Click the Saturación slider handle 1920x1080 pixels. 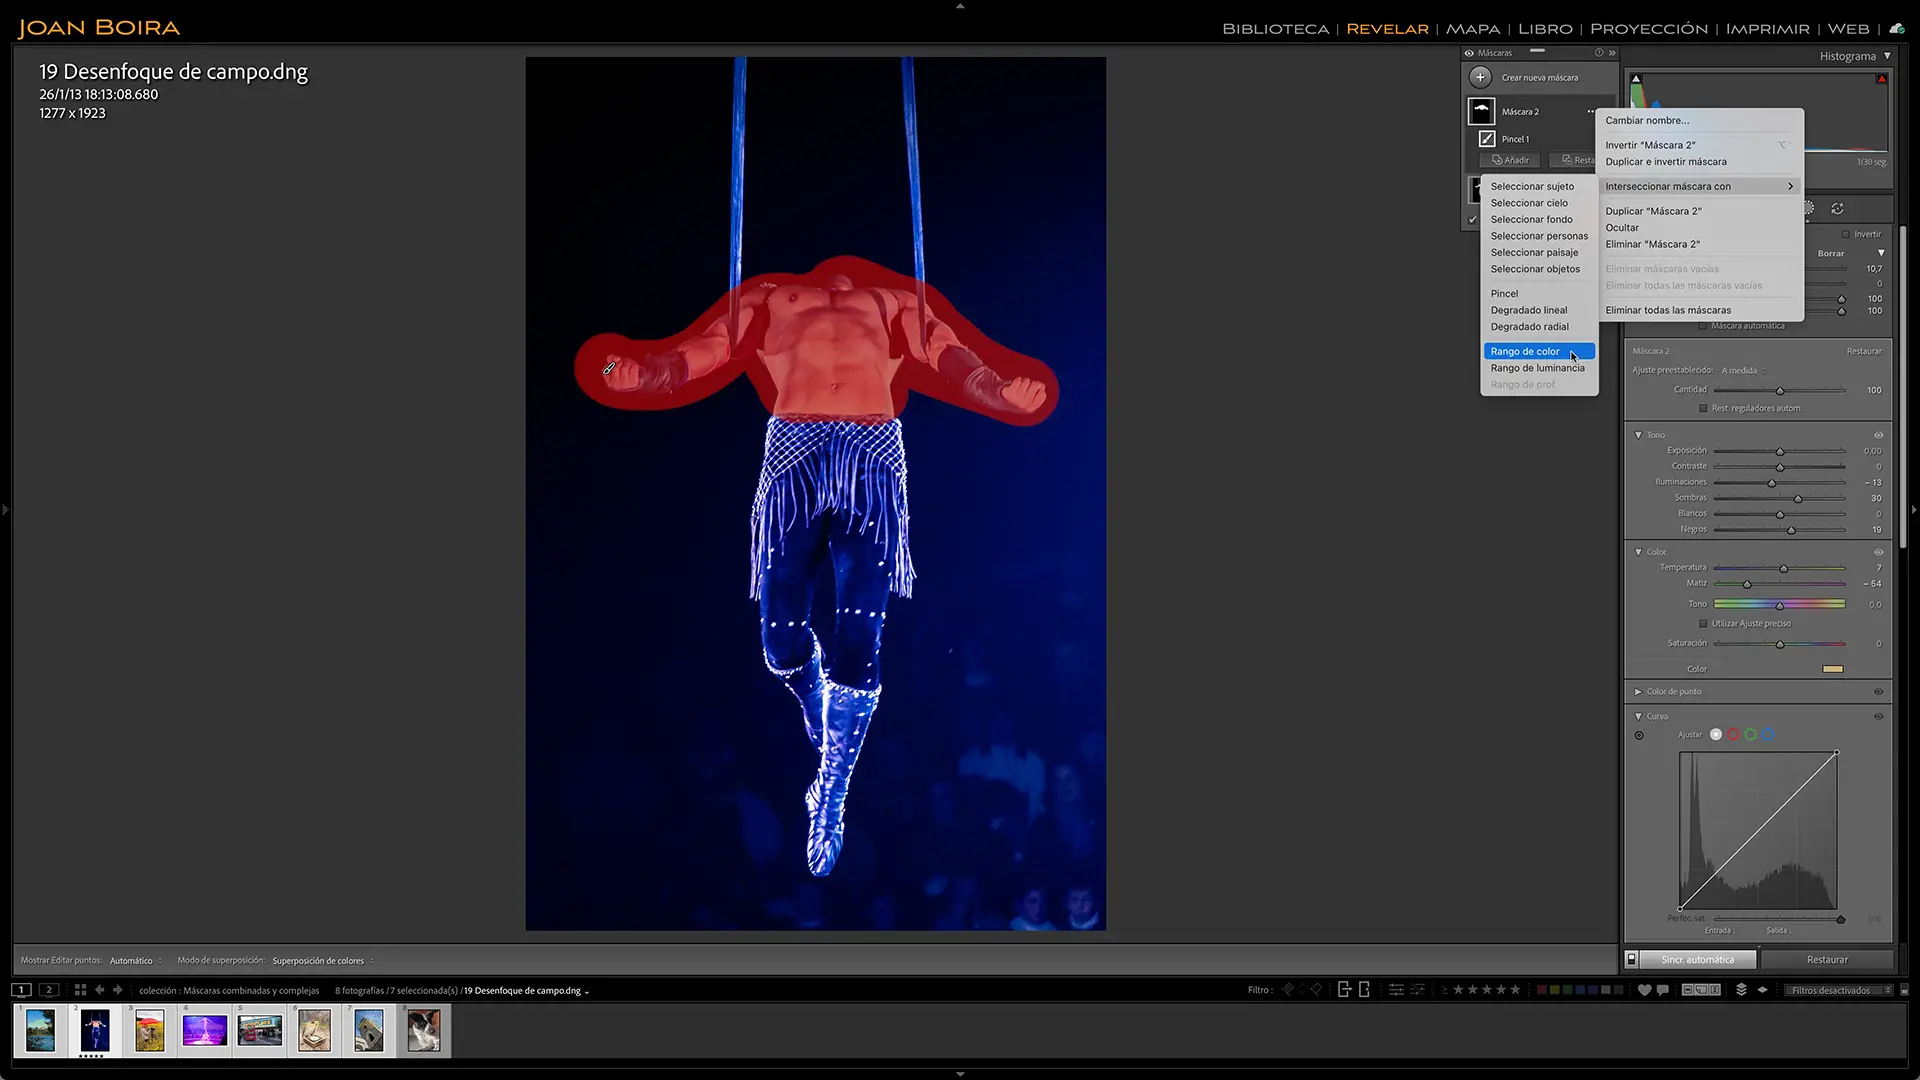tap(1780, 644)
